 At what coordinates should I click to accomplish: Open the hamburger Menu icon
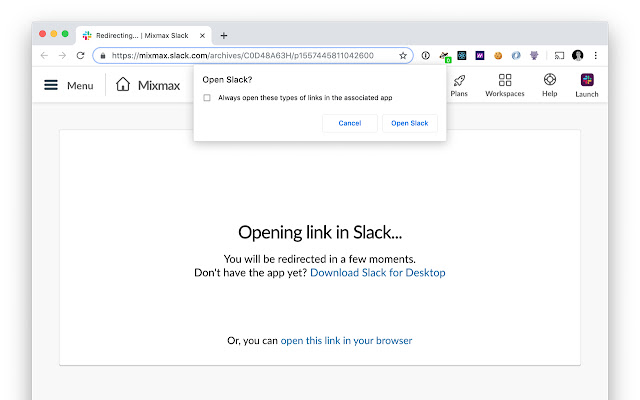51,85
